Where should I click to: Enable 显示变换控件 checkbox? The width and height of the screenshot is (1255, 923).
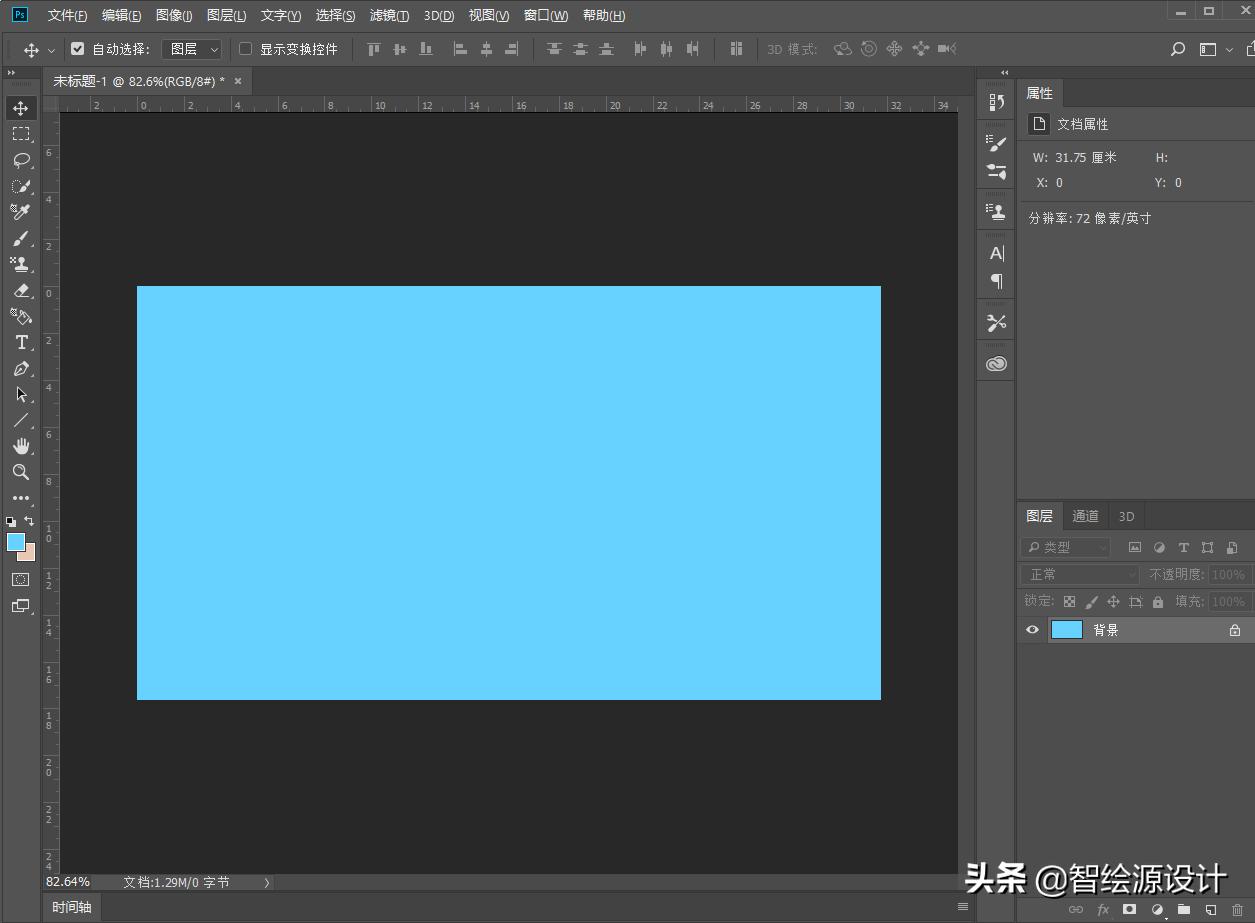point(246,49)
